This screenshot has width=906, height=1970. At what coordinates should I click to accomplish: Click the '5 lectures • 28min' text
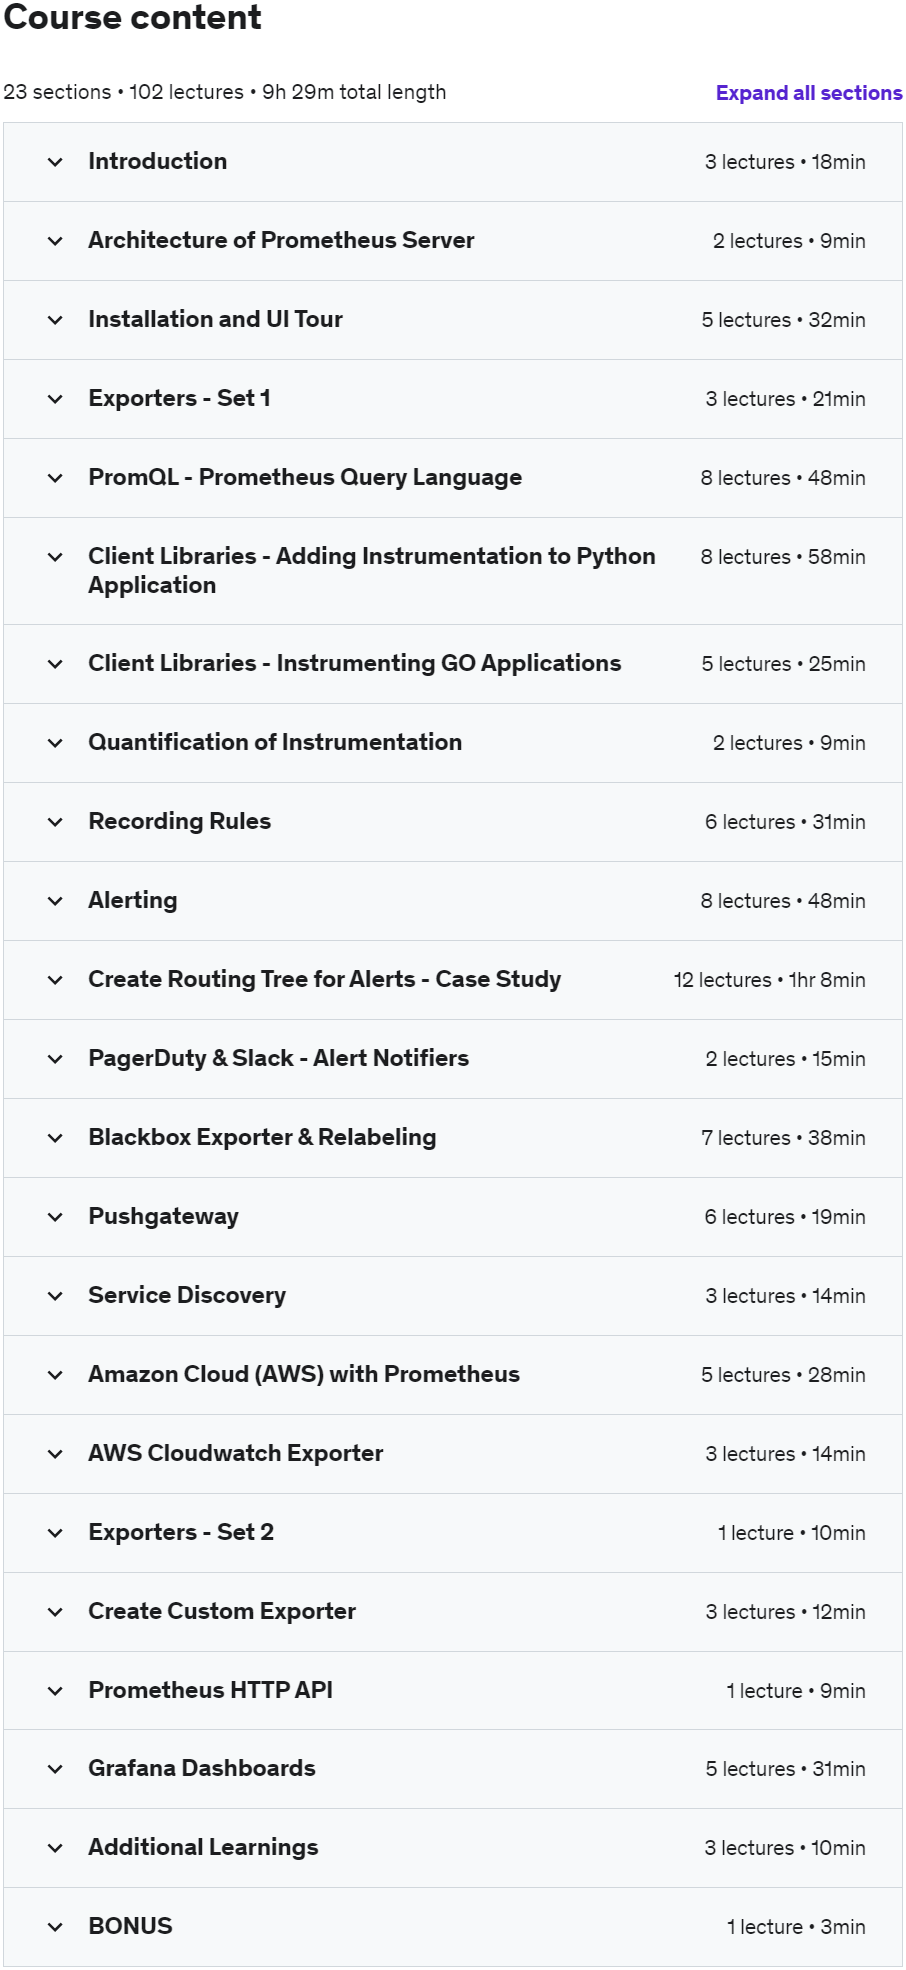(784, 1375)
